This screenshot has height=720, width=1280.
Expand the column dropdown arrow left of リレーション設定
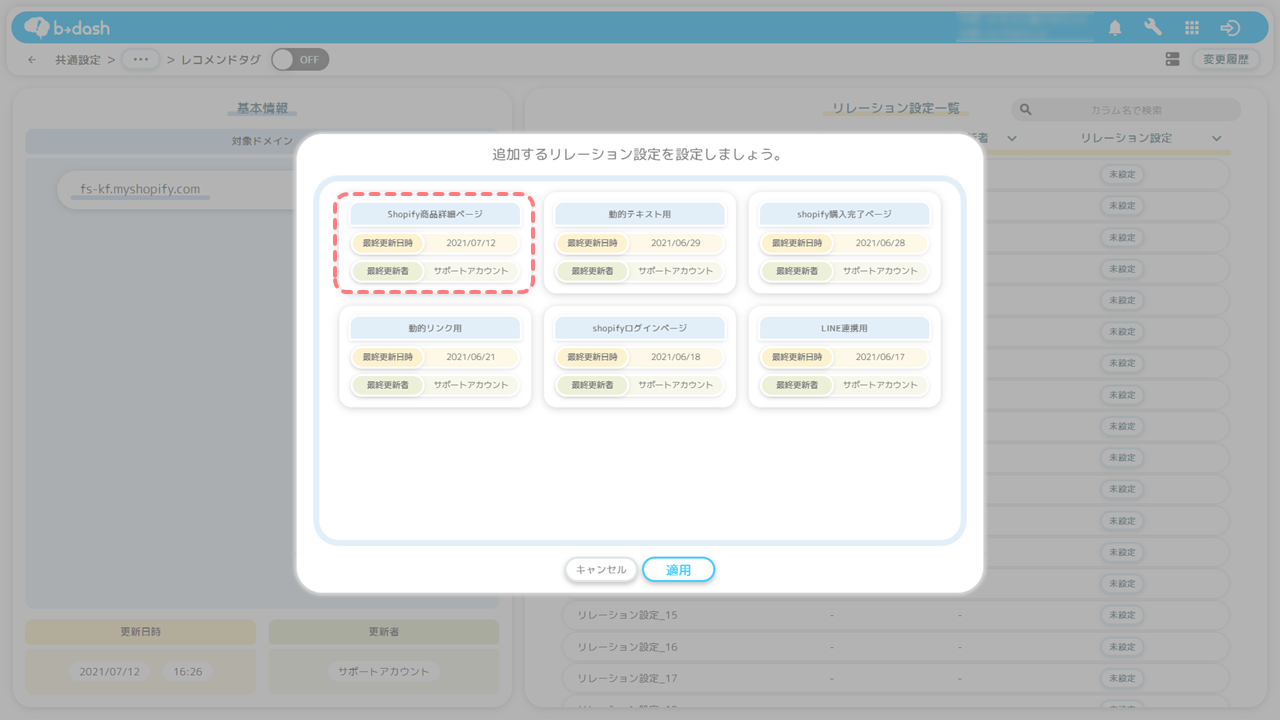tap(1012, 138)
